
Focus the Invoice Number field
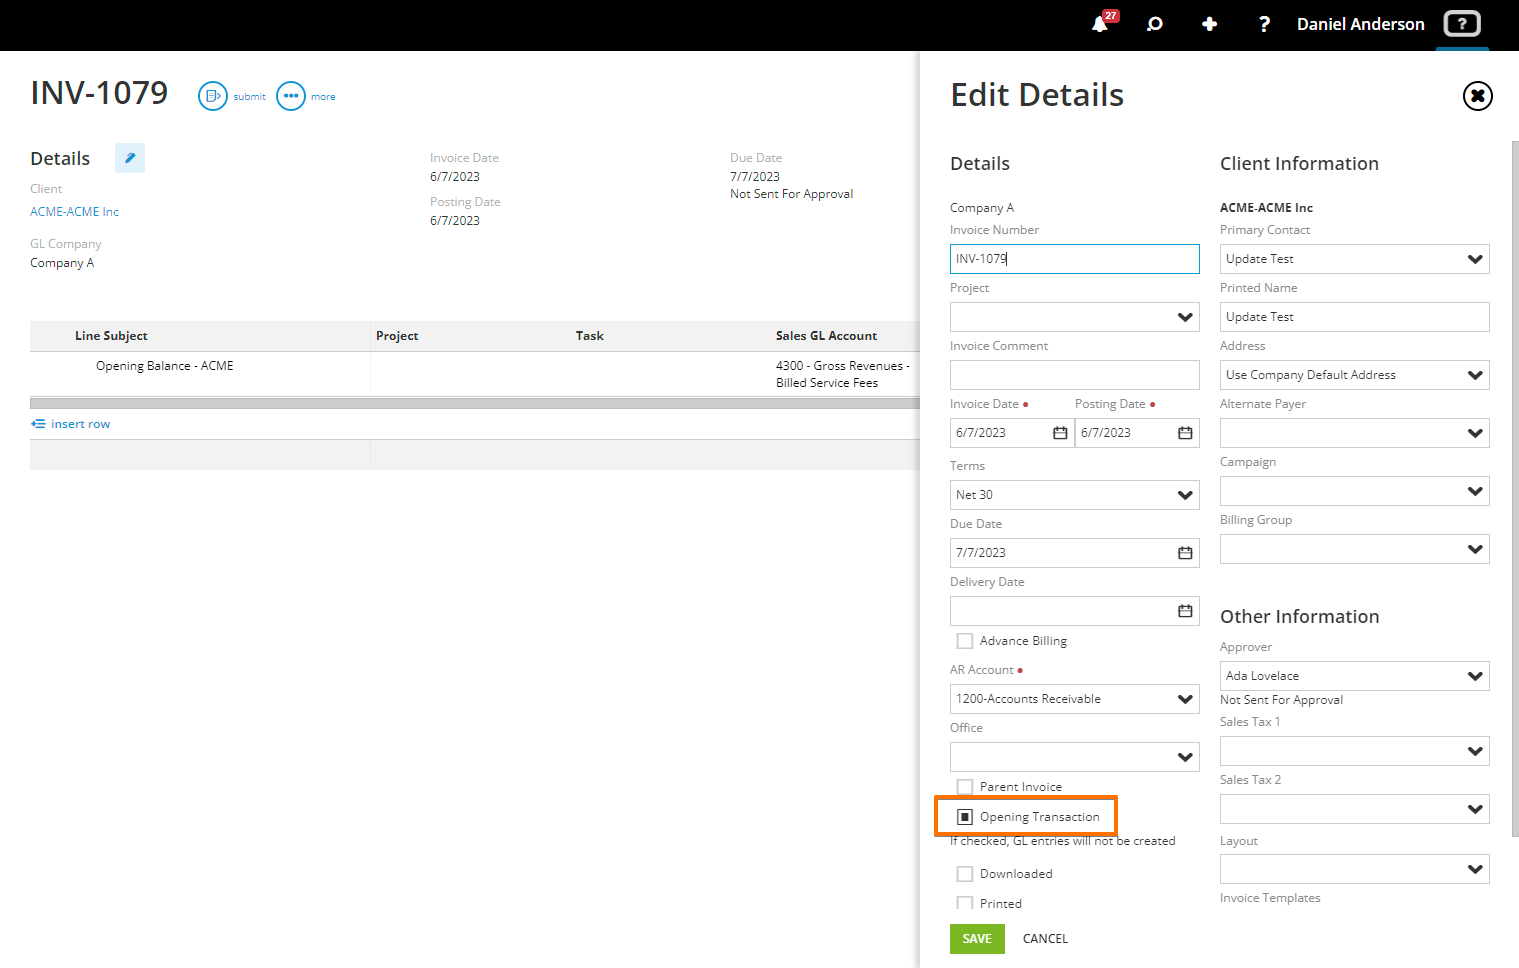(x=1074, y=259)
